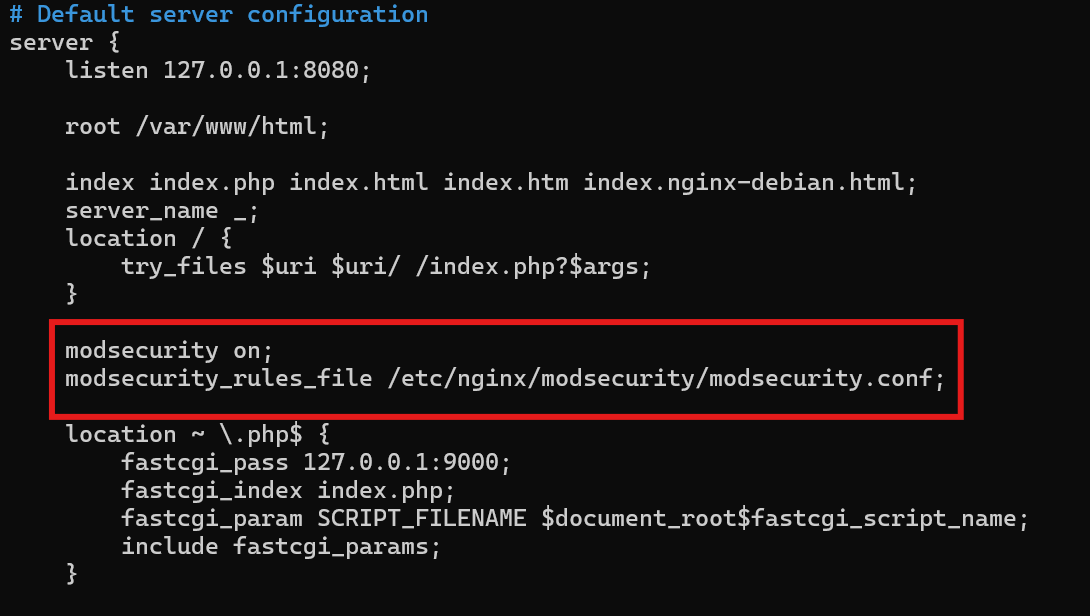The height and width of the screenshot is (616, 1090).
Task: Click the fastcgi_pass 127.0.0.1:9000 directive
Action: 316,462
